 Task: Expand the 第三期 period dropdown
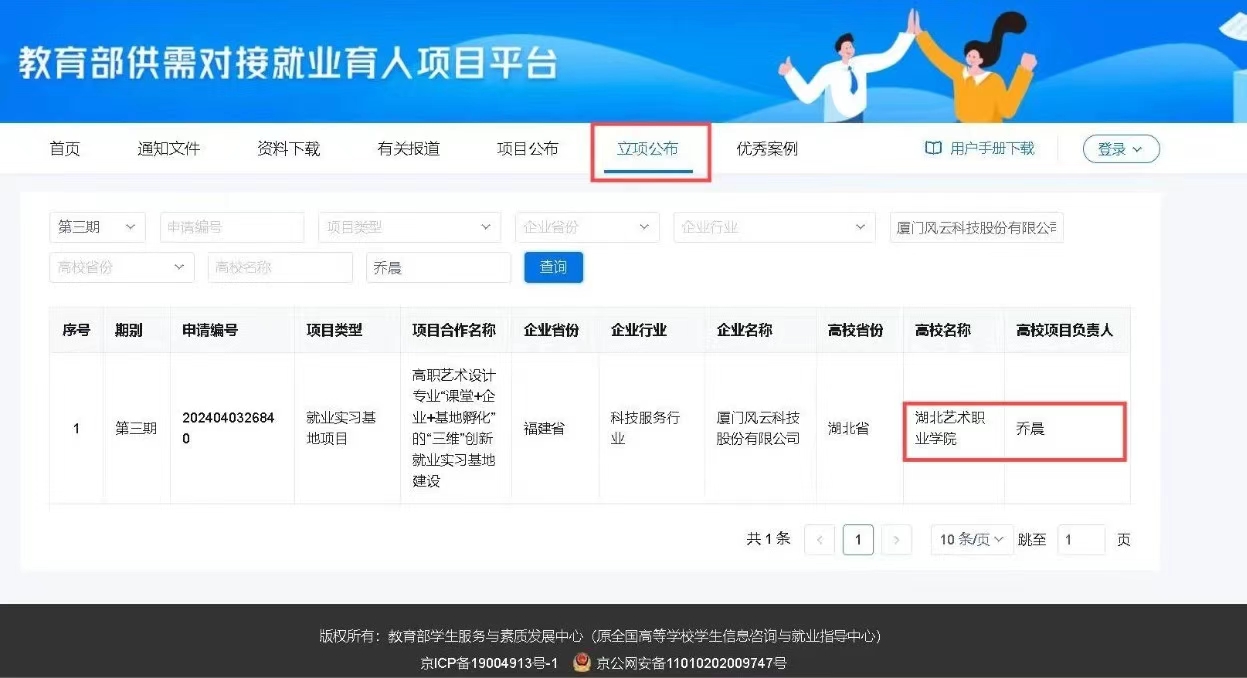pyautogui.click(x=97, y=227)
